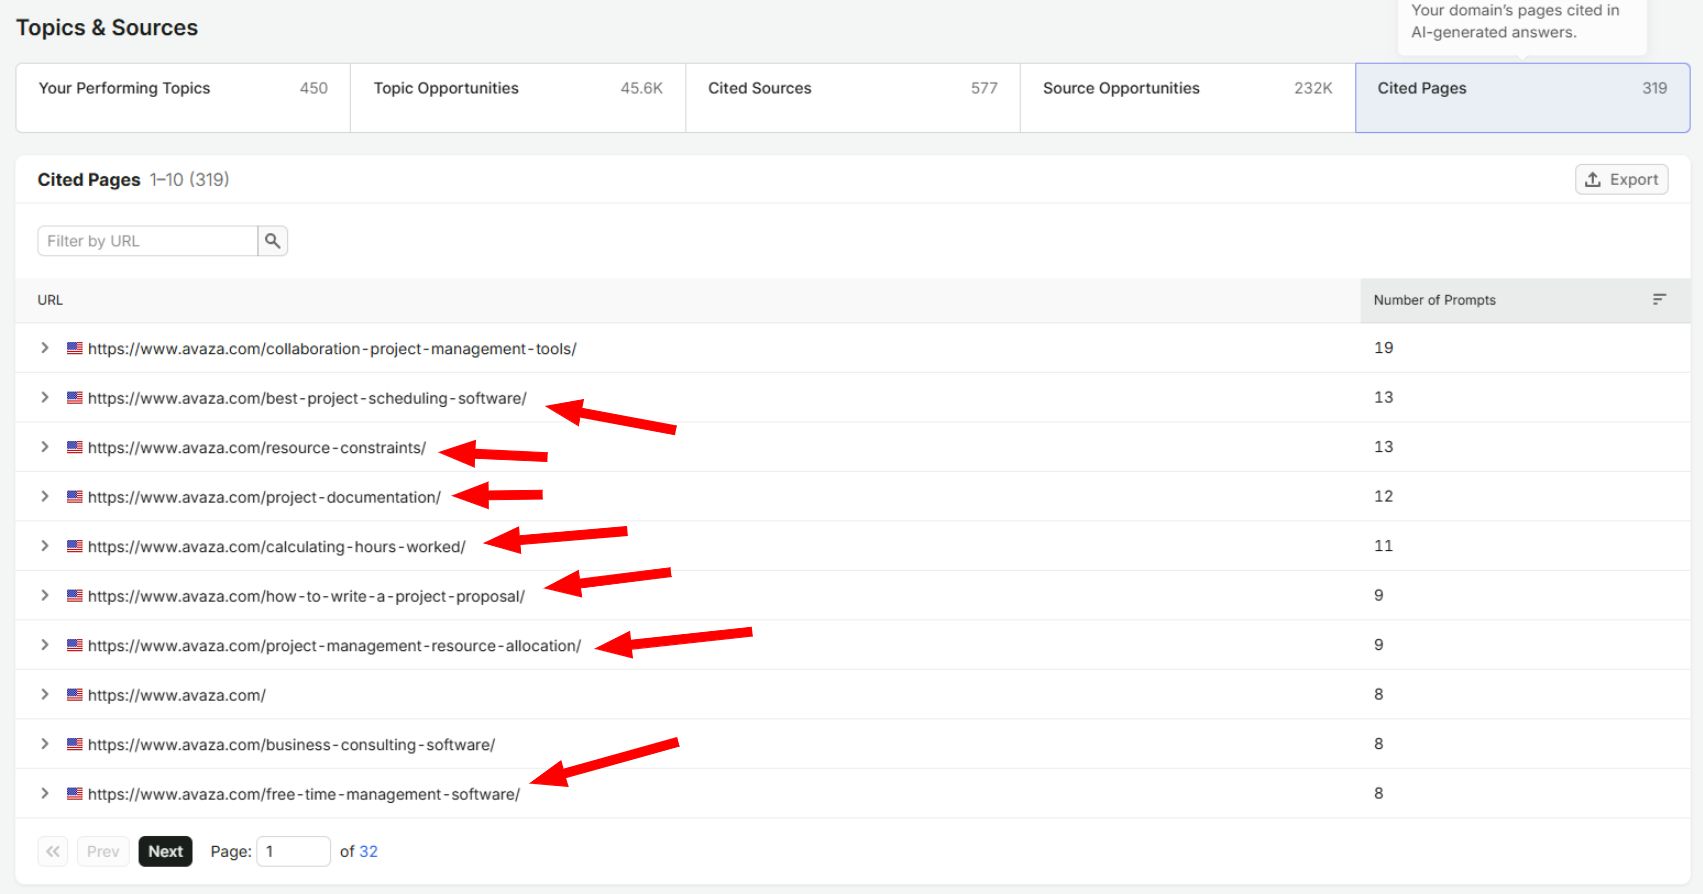Screen dimensions: 1703x894
Task: Click the US flag beside best-project-scheduling-software URL
Action: (75, 398)
